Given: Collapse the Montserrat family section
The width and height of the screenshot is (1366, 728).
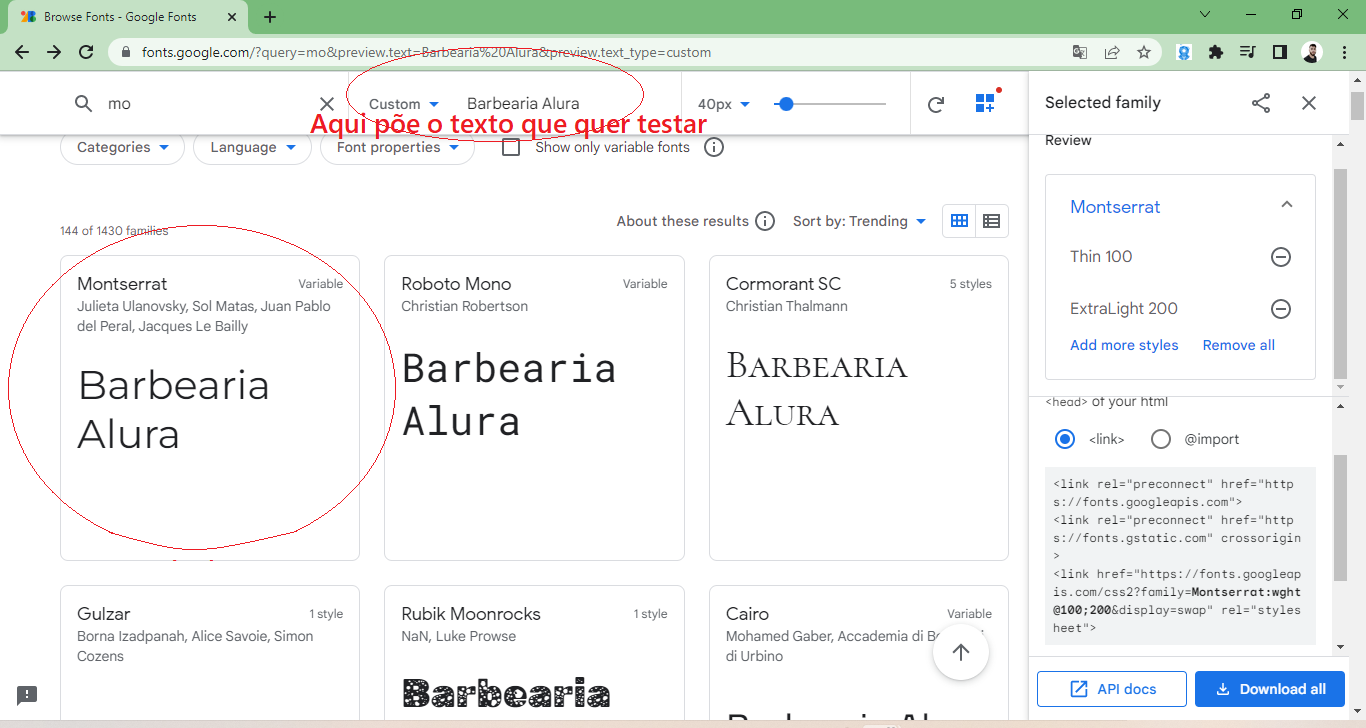Looking at the screenshot, I should pos(1287,205).
